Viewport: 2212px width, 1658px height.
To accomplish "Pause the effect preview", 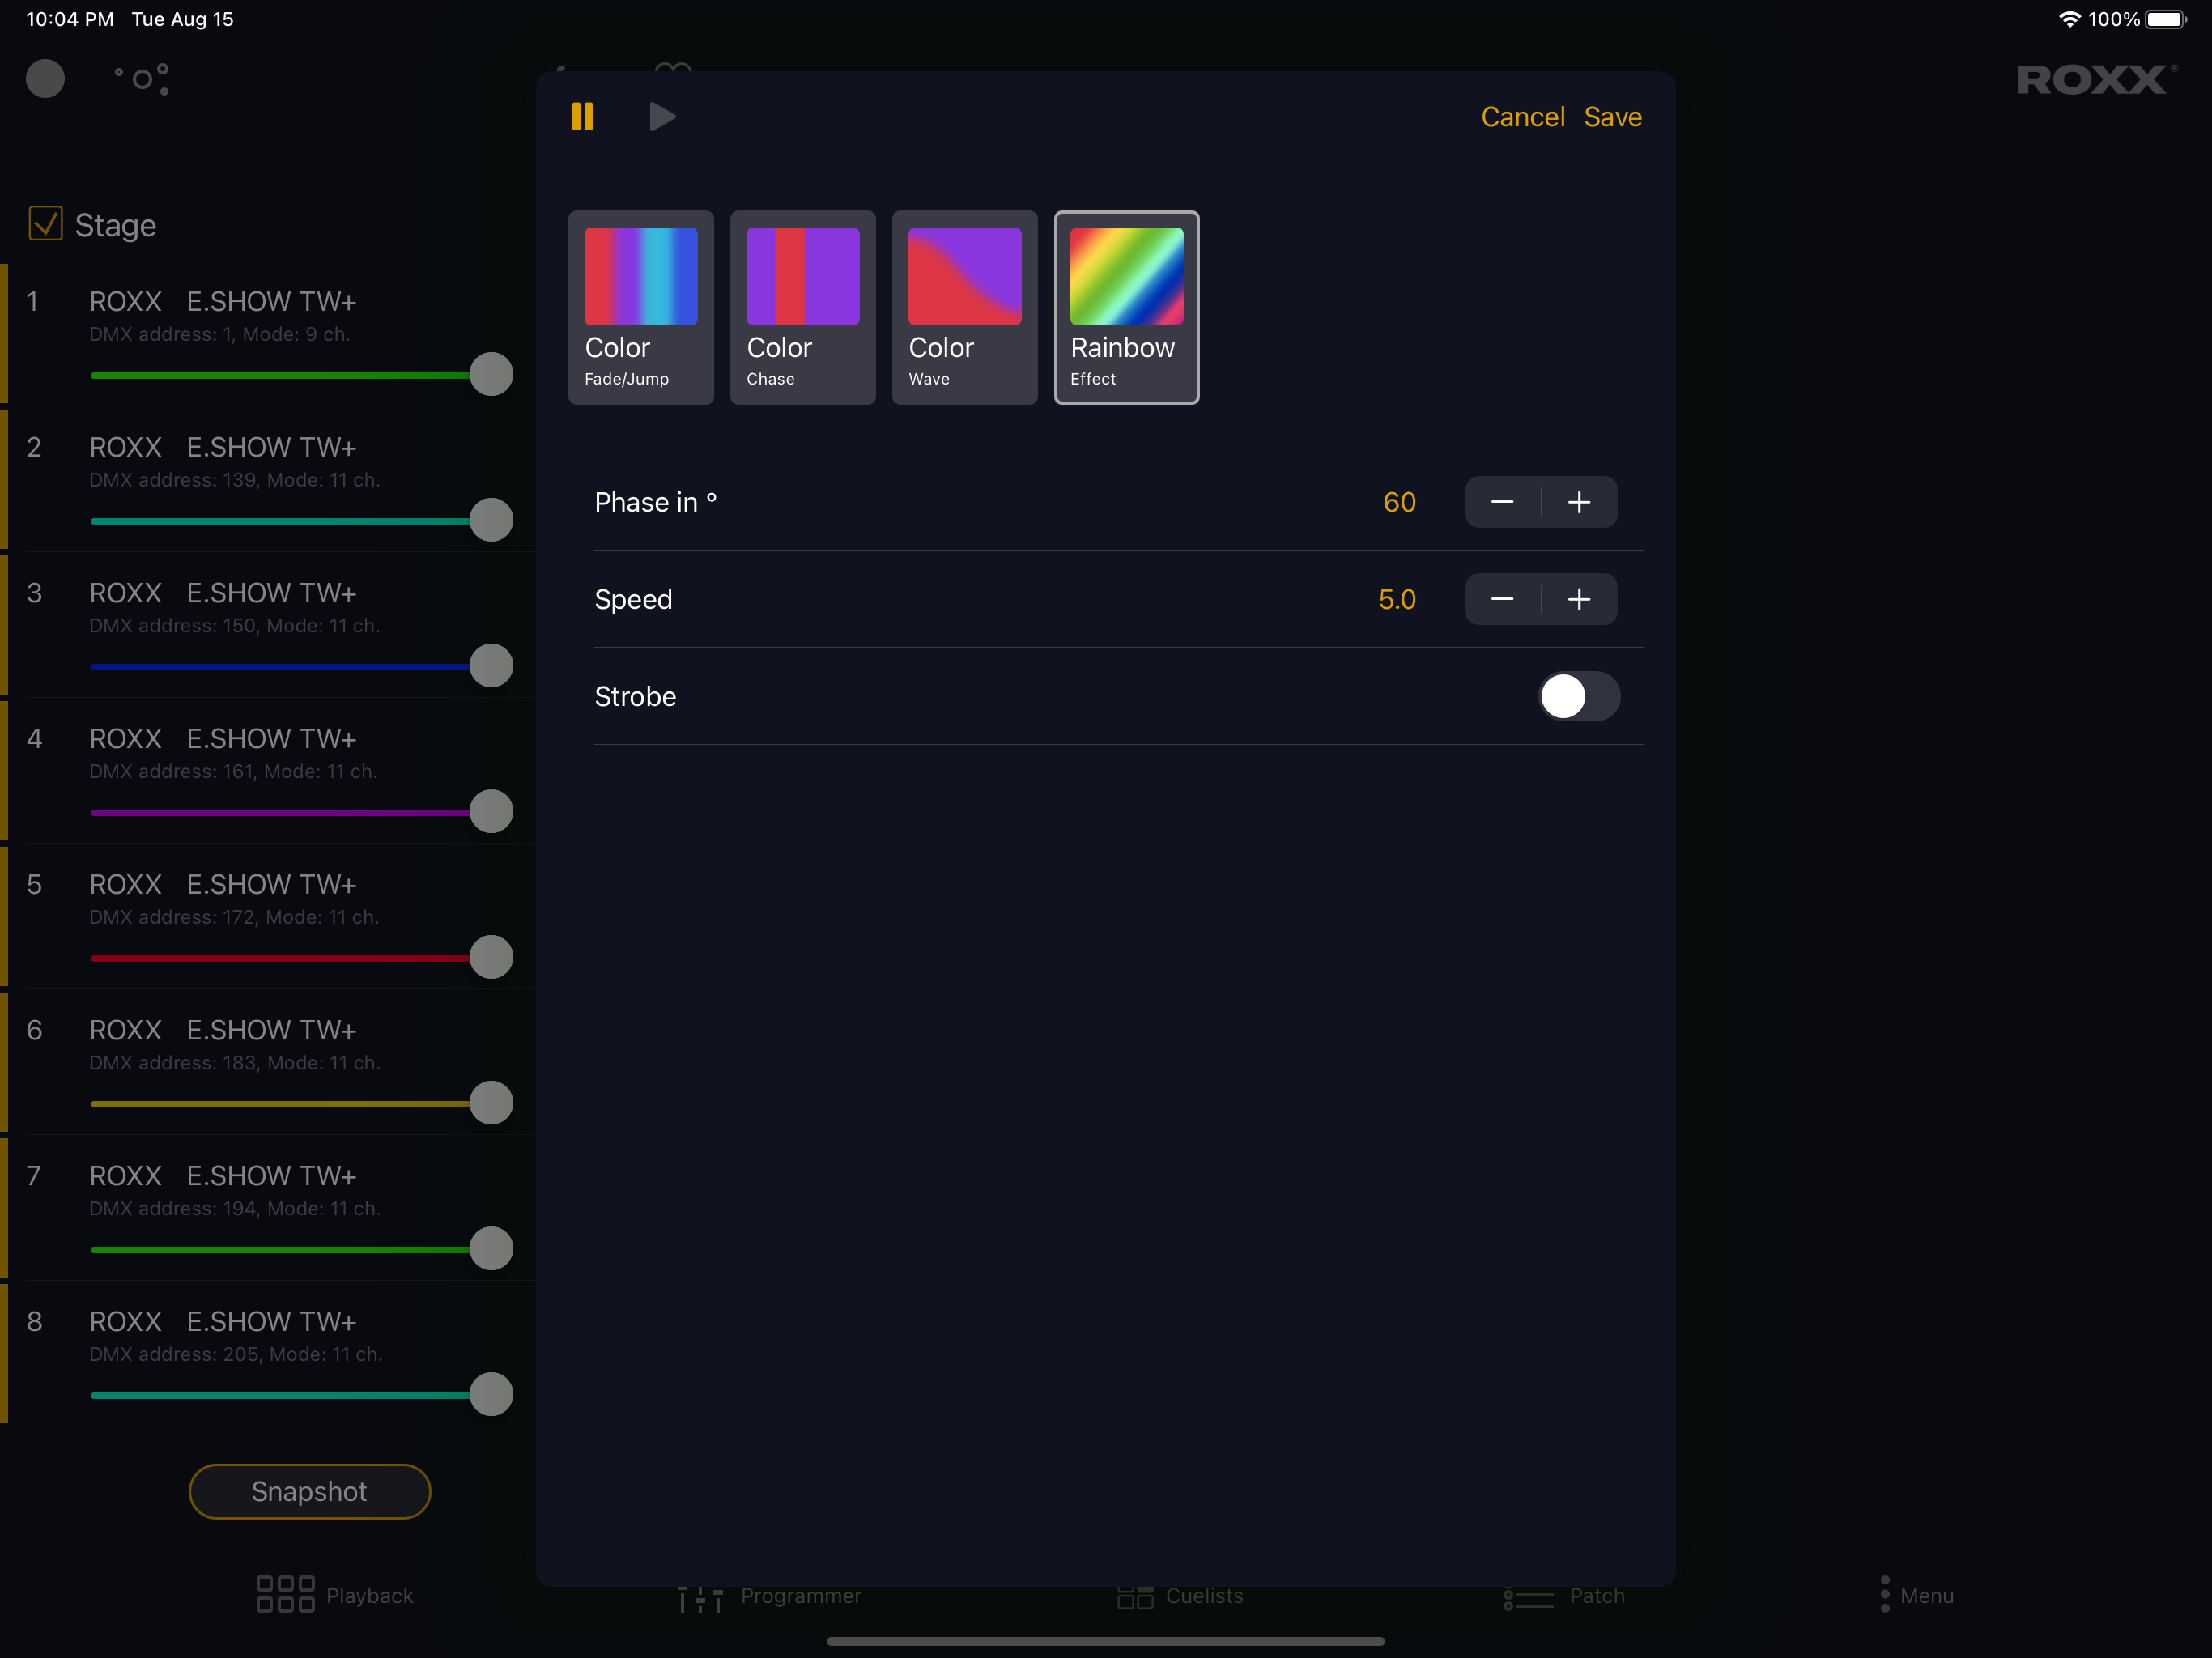I will click(582, 117).
